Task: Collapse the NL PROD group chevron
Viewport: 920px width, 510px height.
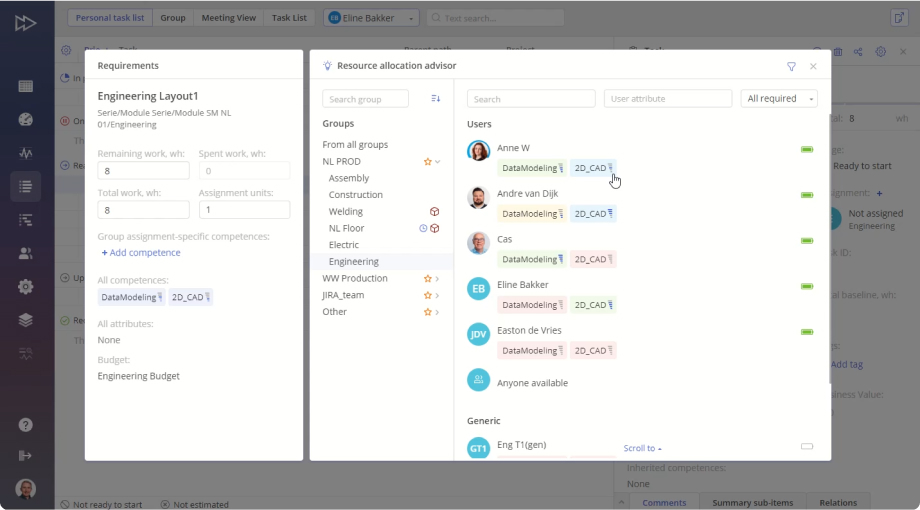Action: tap(438, 161)
